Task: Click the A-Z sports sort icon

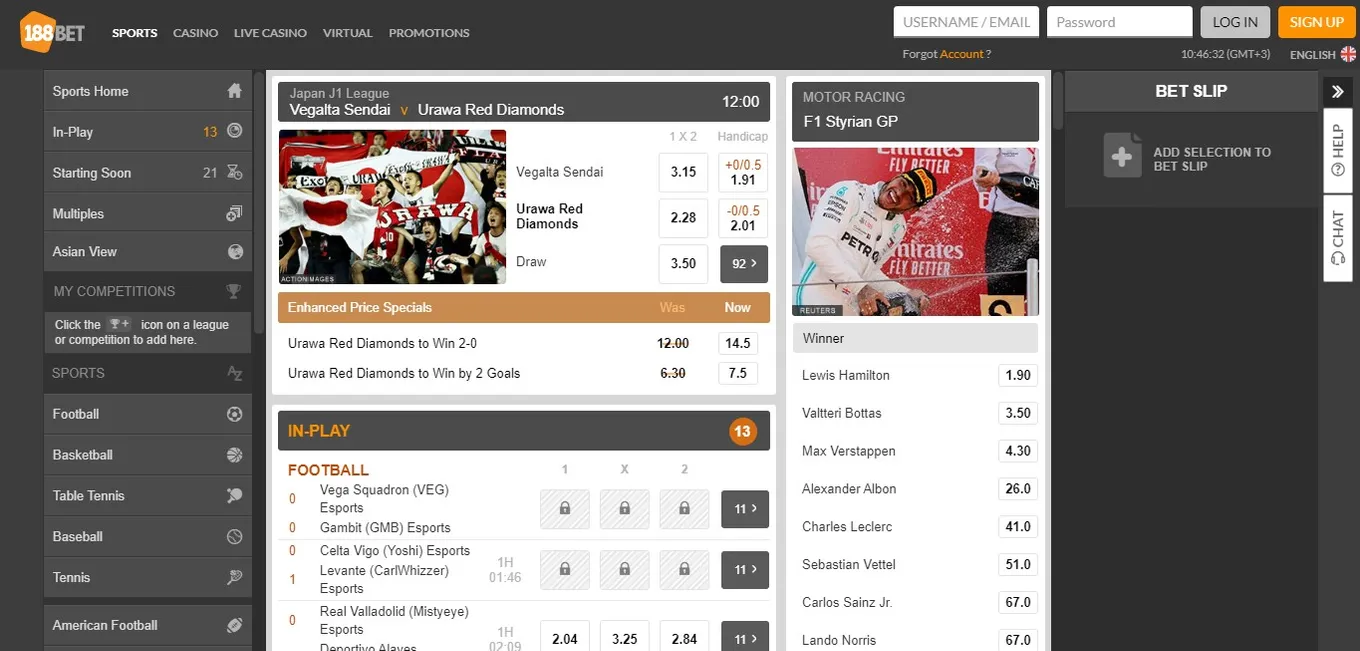Action: 234,373
